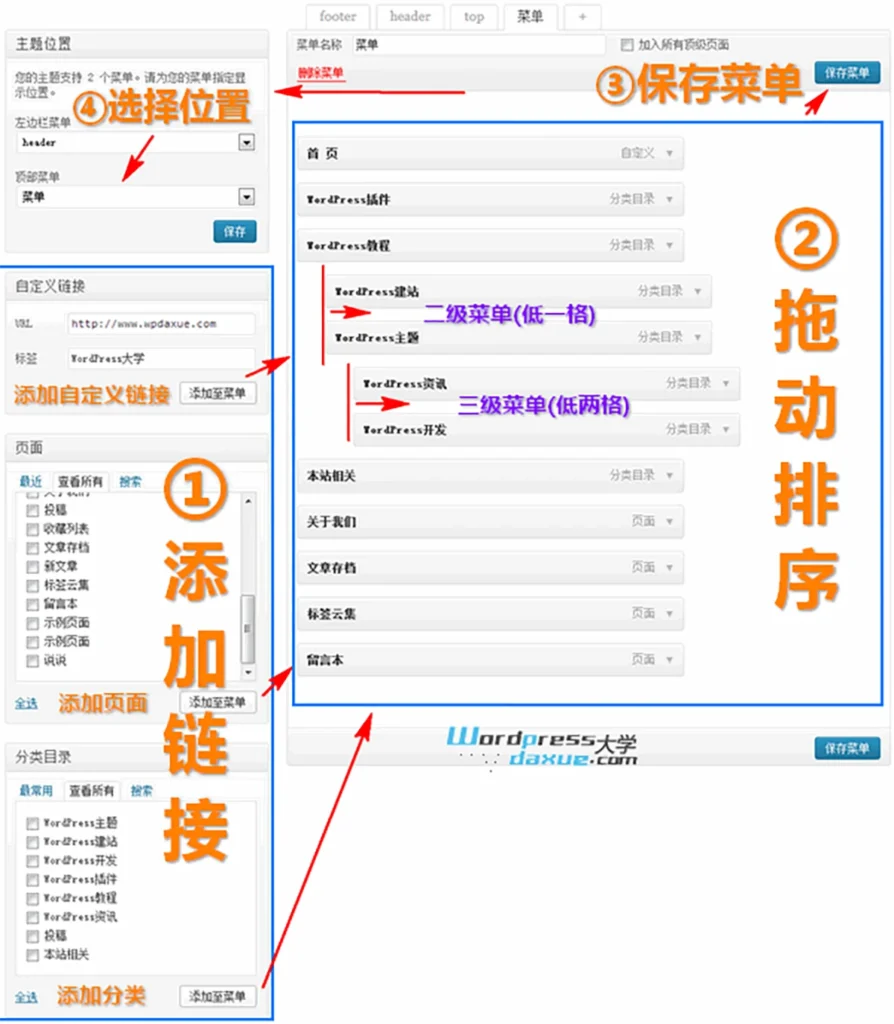The width and height of the screenshot is (894, 1024).
Task: Click the URL input field in 自定义链接
Action: pyautogui.click(x=161, y=324)
